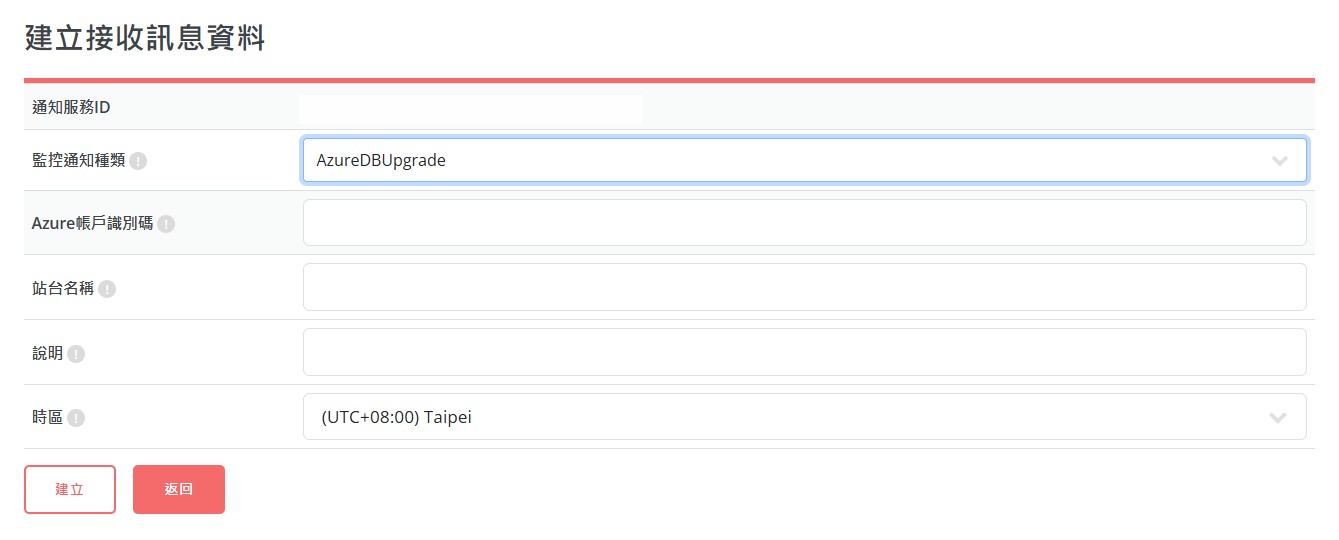Focus the Azure帳戶識別碼 text input
Viewport: 1339px width, 540px height.
(x=804, y=223)
